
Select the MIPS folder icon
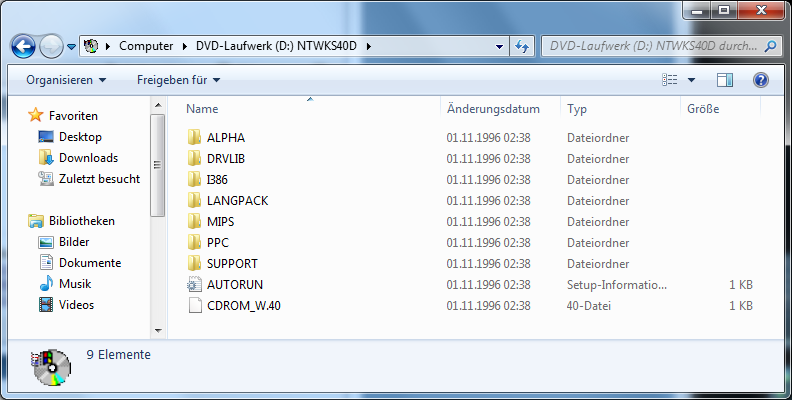click(x=194, y=221)
